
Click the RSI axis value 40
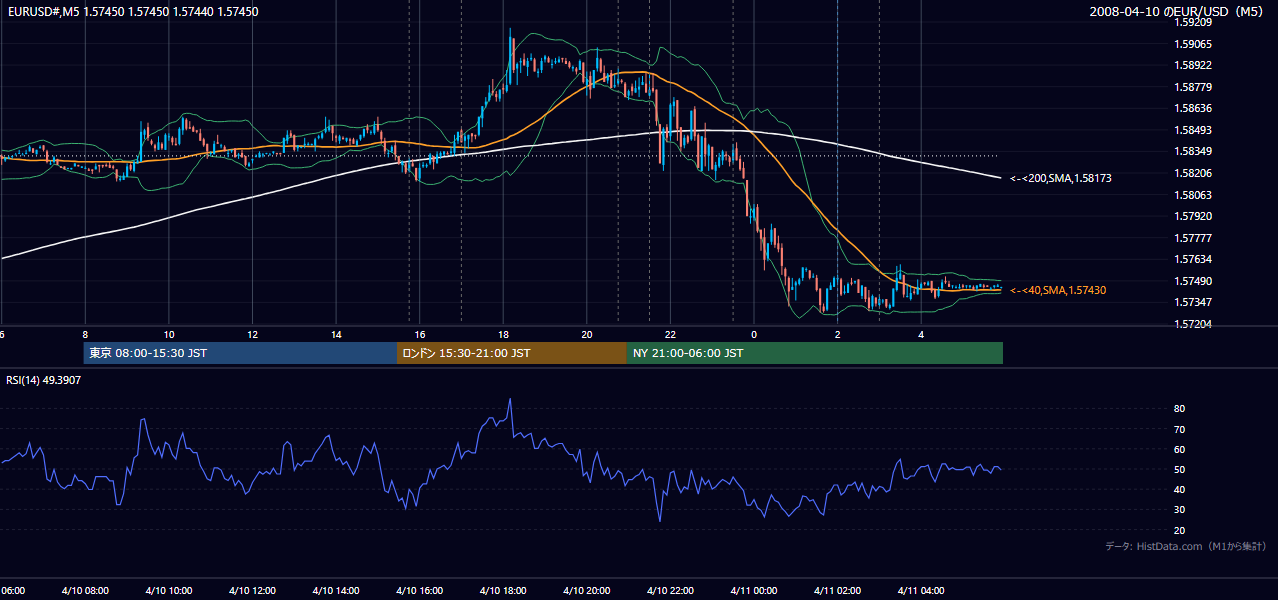(x=1180, y=489)
